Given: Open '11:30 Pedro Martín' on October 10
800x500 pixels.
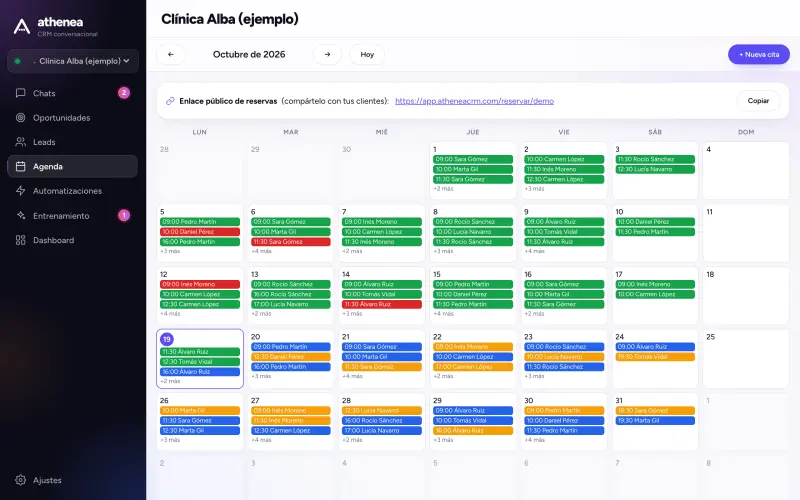Looking at the screenshot, I should tap(655, 232).
